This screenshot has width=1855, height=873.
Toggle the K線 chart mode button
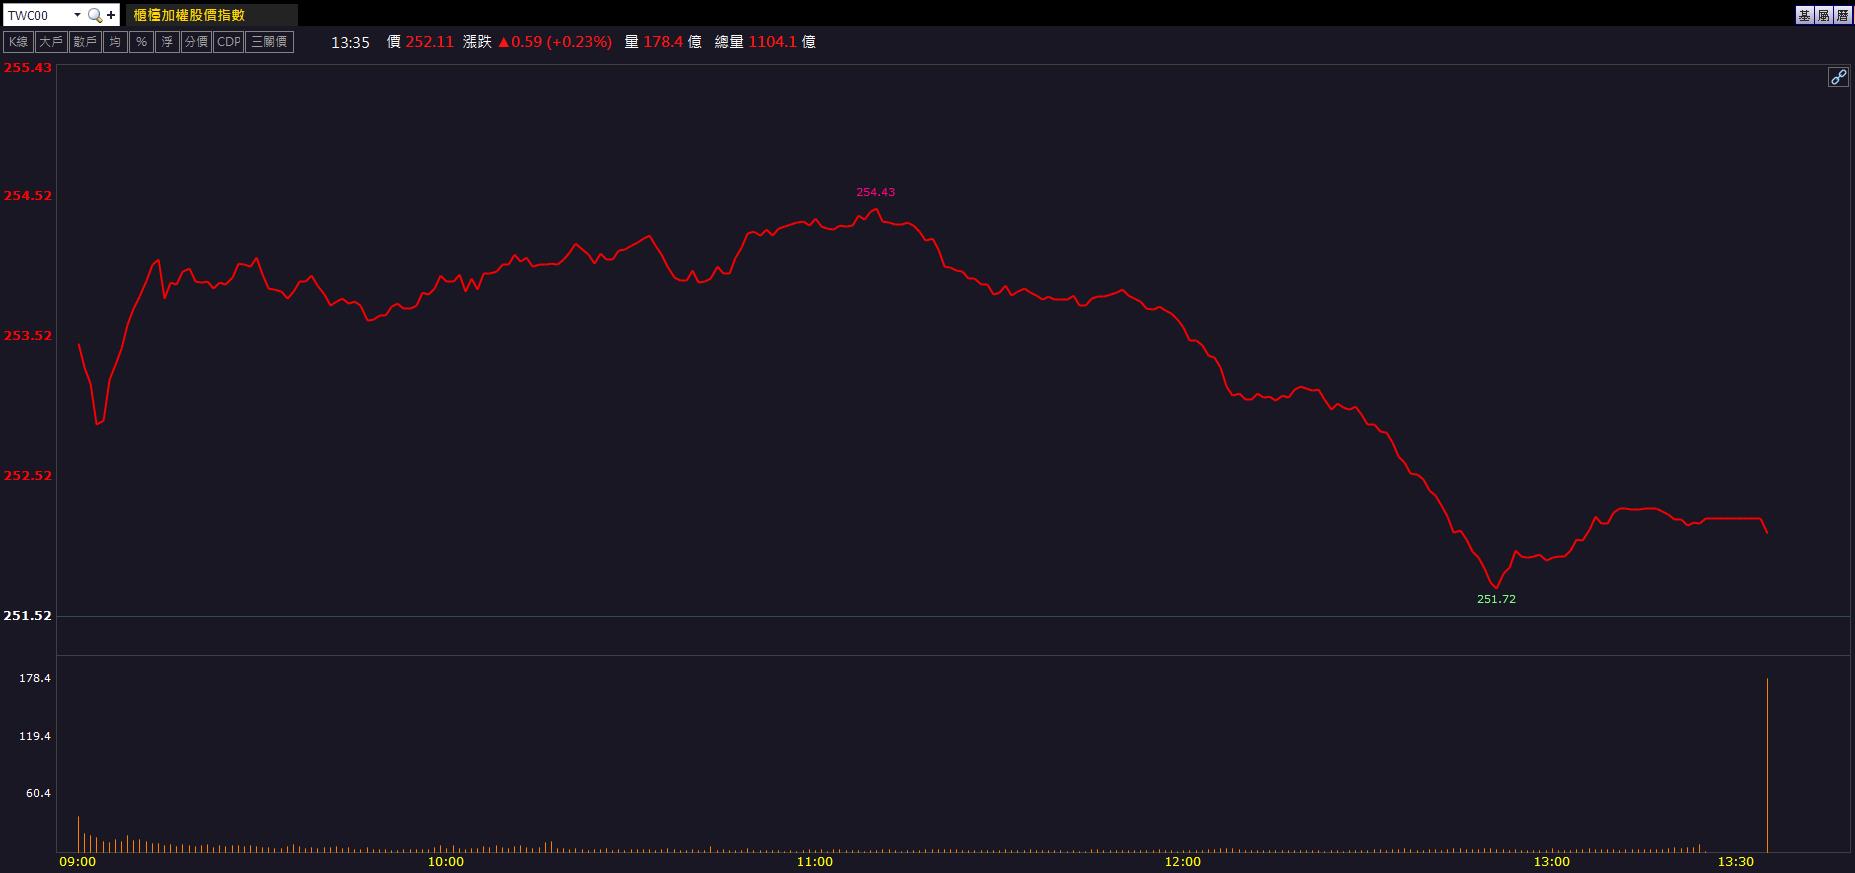click(19, 42)
